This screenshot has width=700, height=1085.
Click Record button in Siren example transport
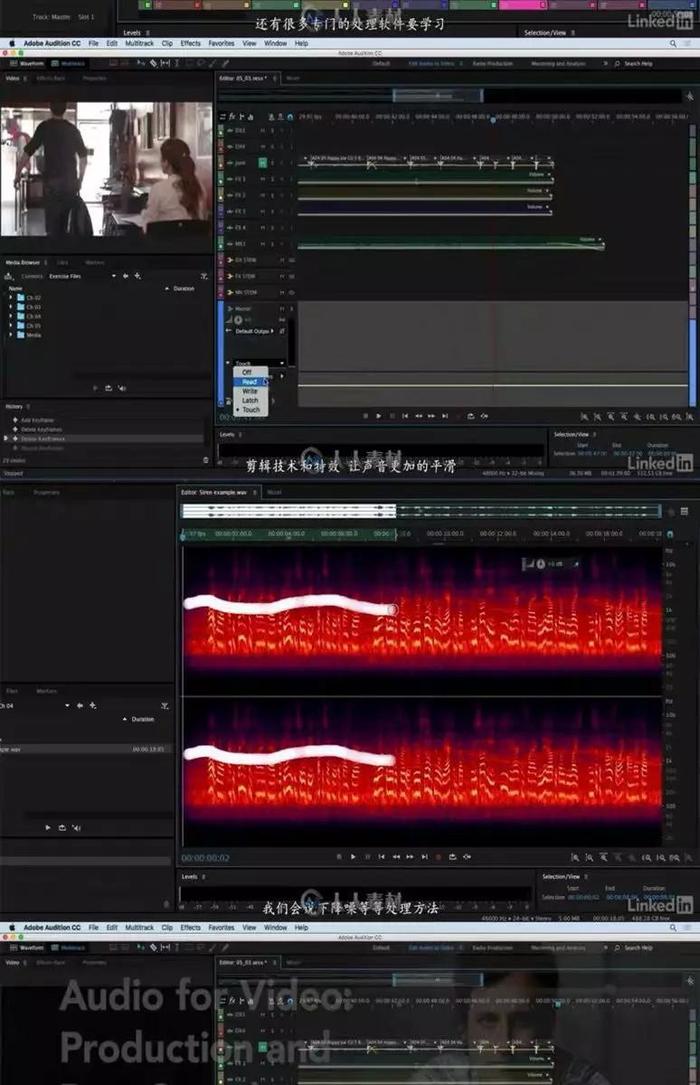(438, 857)
